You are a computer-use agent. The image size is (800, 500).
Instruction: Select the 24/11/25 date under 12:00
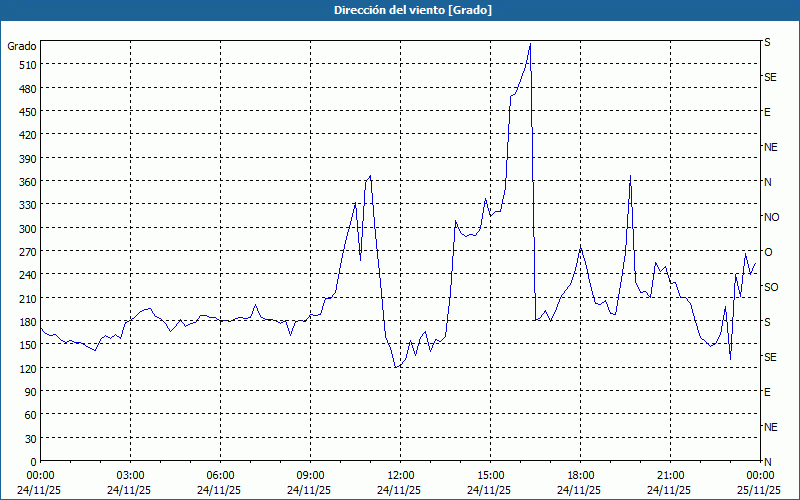399,490
